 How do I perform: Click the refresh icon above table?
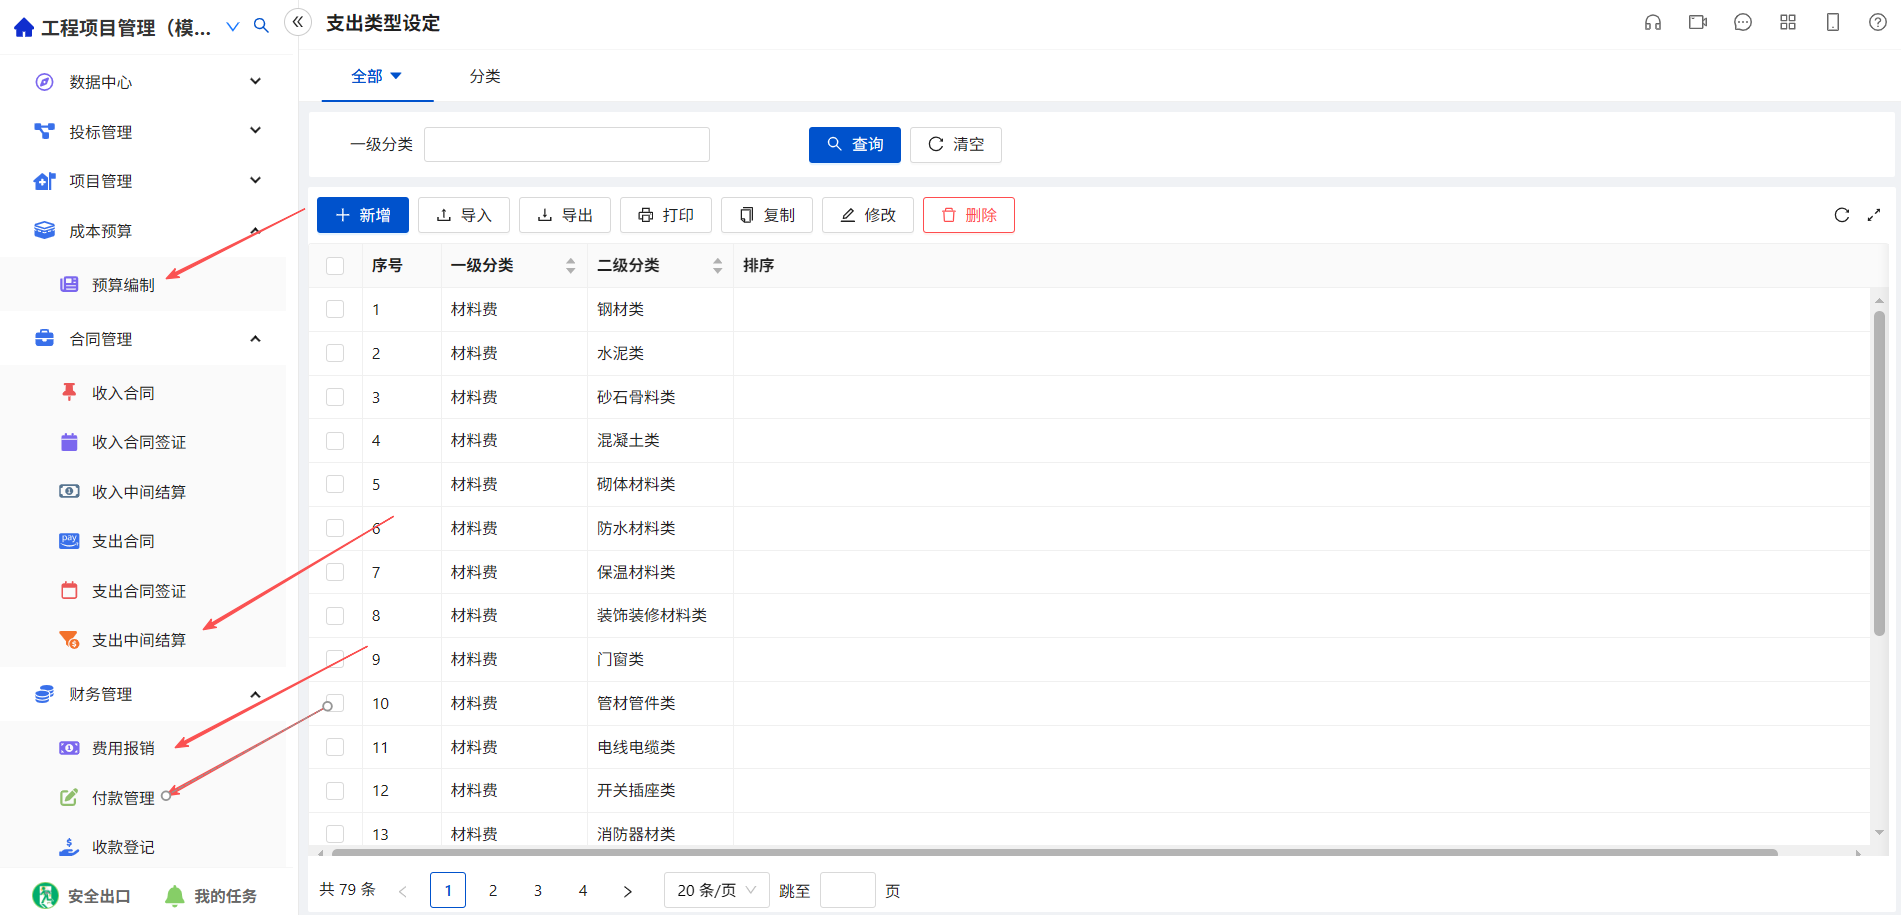(1842, 215)
